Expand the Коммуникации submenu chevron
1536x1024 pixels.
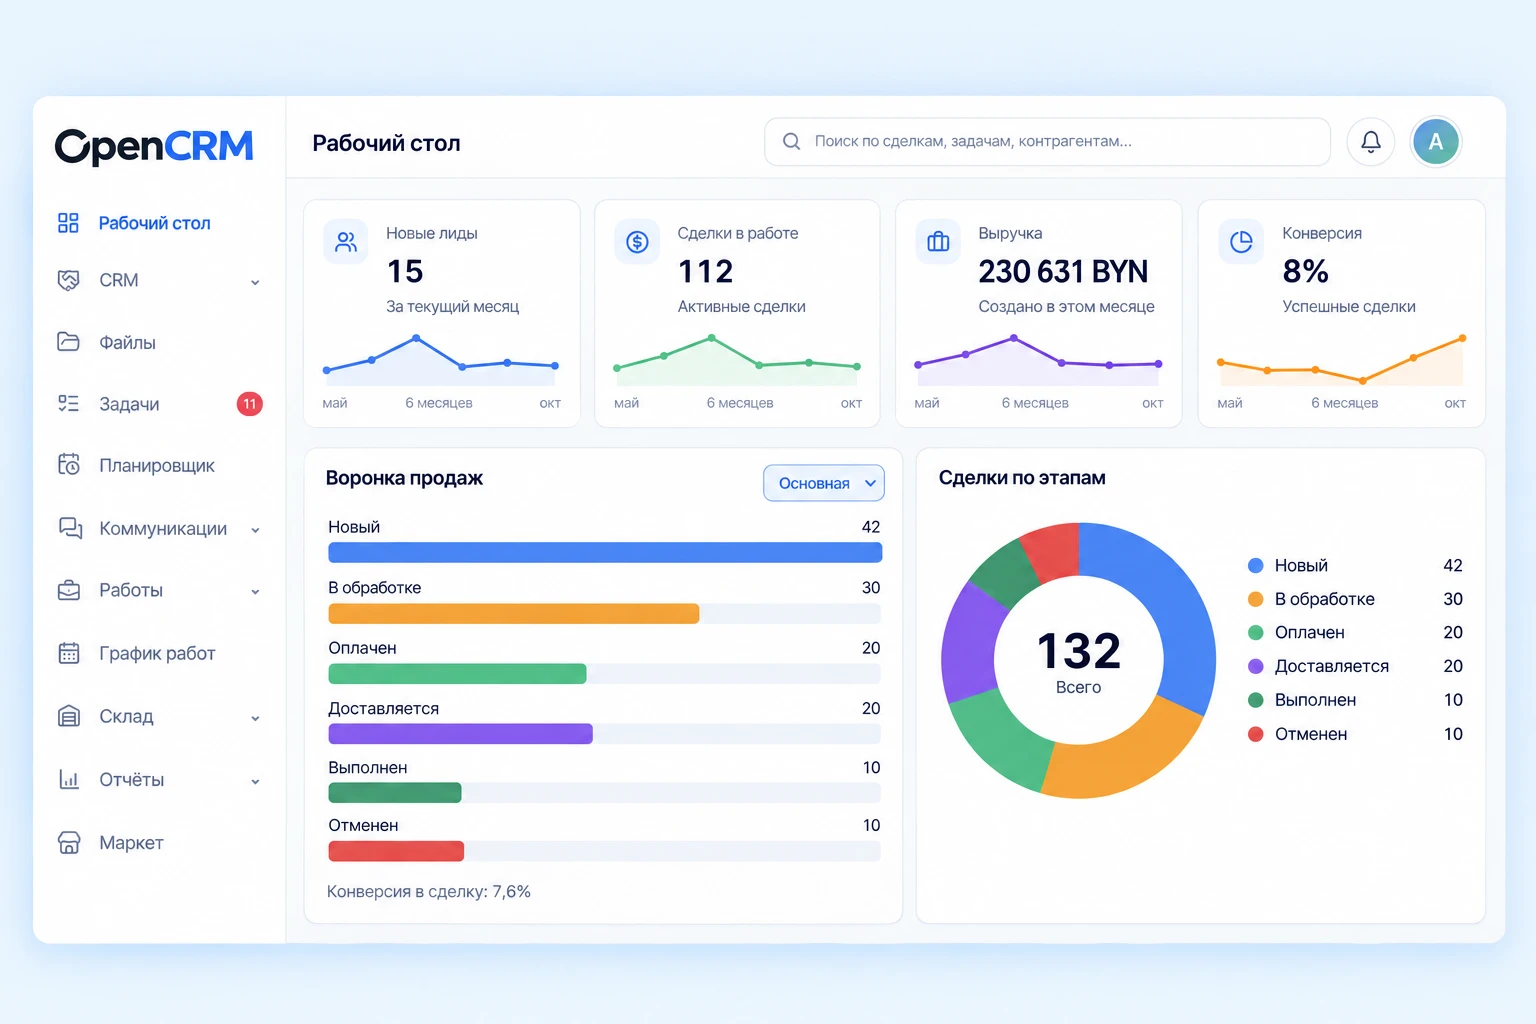click(x=255, y=530)
